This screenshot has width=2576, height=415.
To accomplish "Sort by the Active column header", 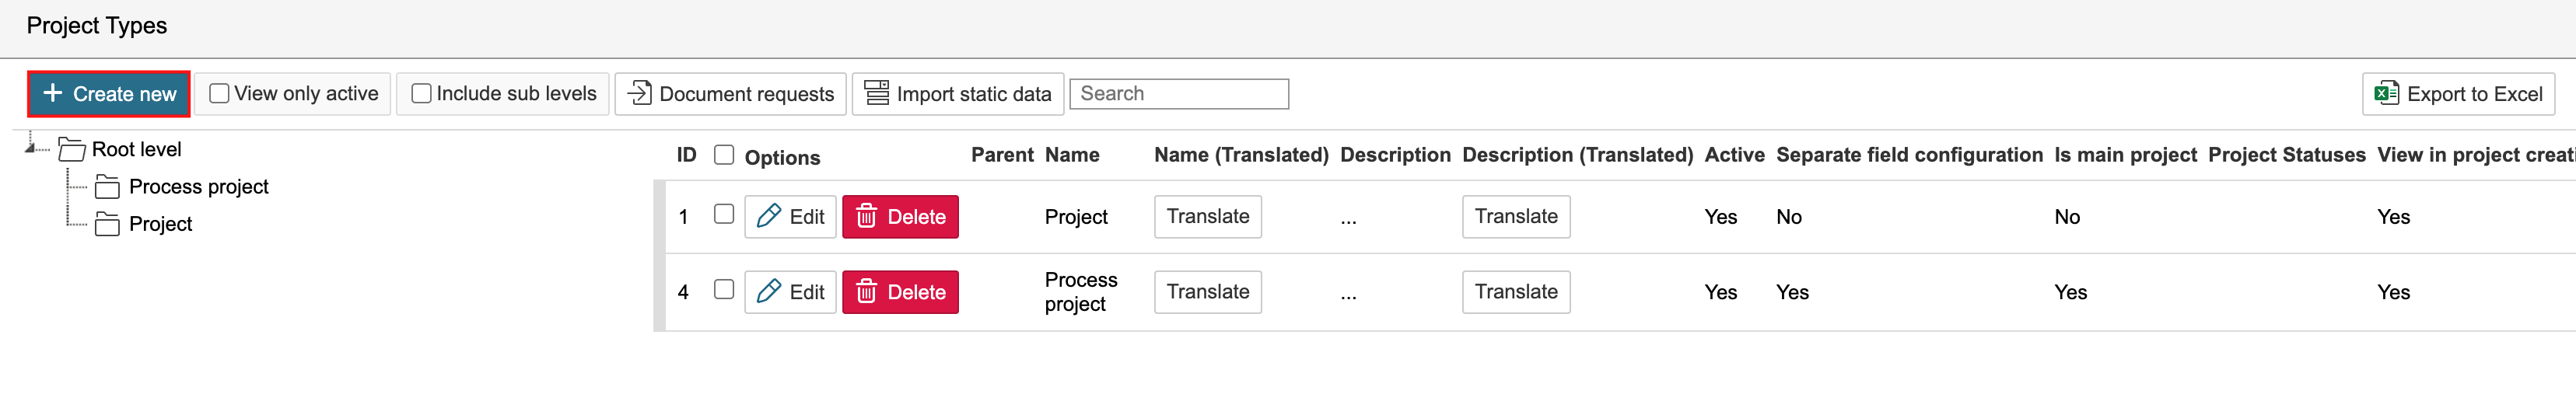I will tap(1734, 155).
